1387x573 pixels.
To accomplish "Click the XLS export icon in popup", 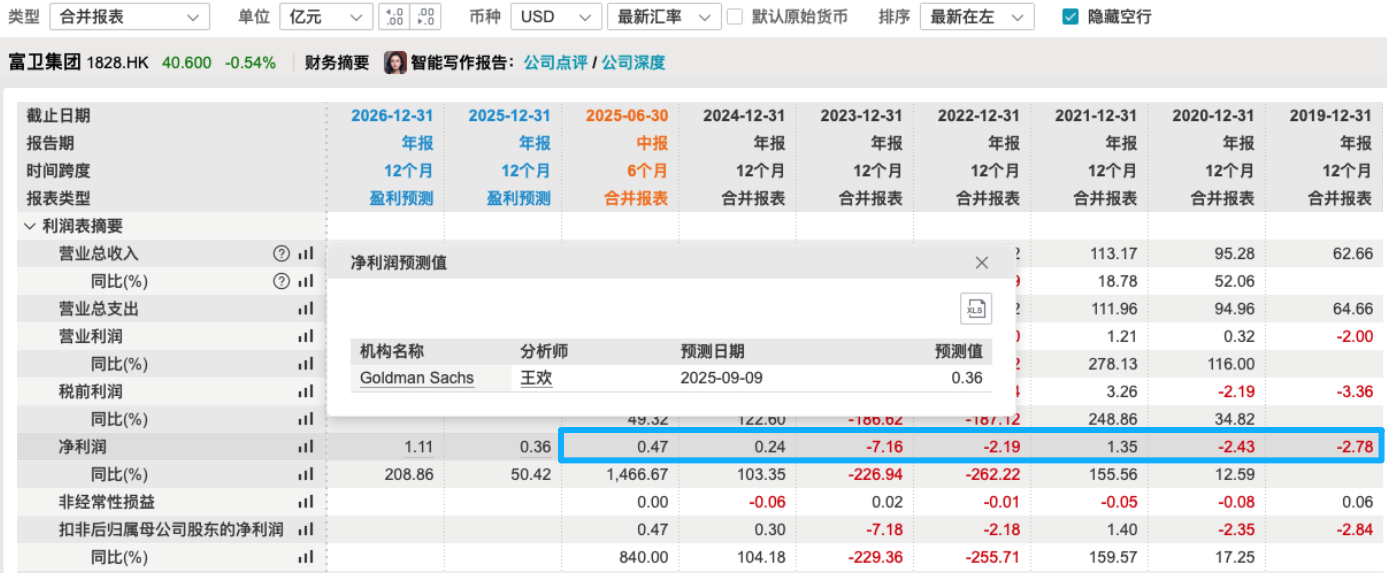I will click(x=975, y=309).
